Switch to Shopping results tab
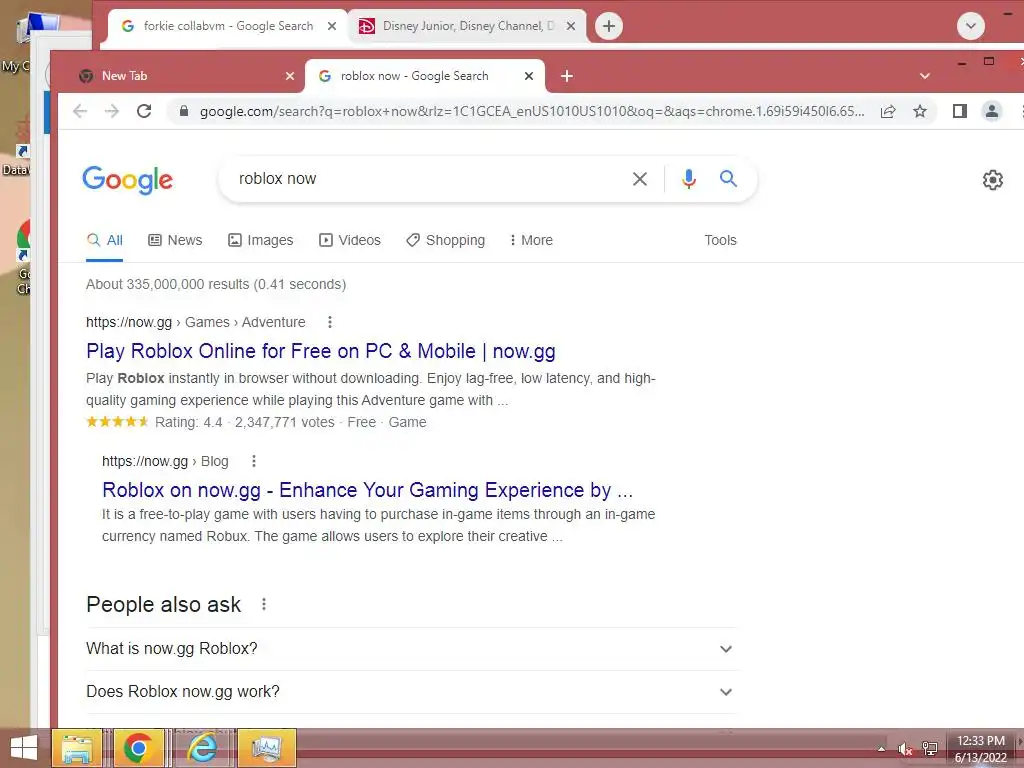Screen dimensions: 1024x768 pyautogui.click(x=445, y=240)
